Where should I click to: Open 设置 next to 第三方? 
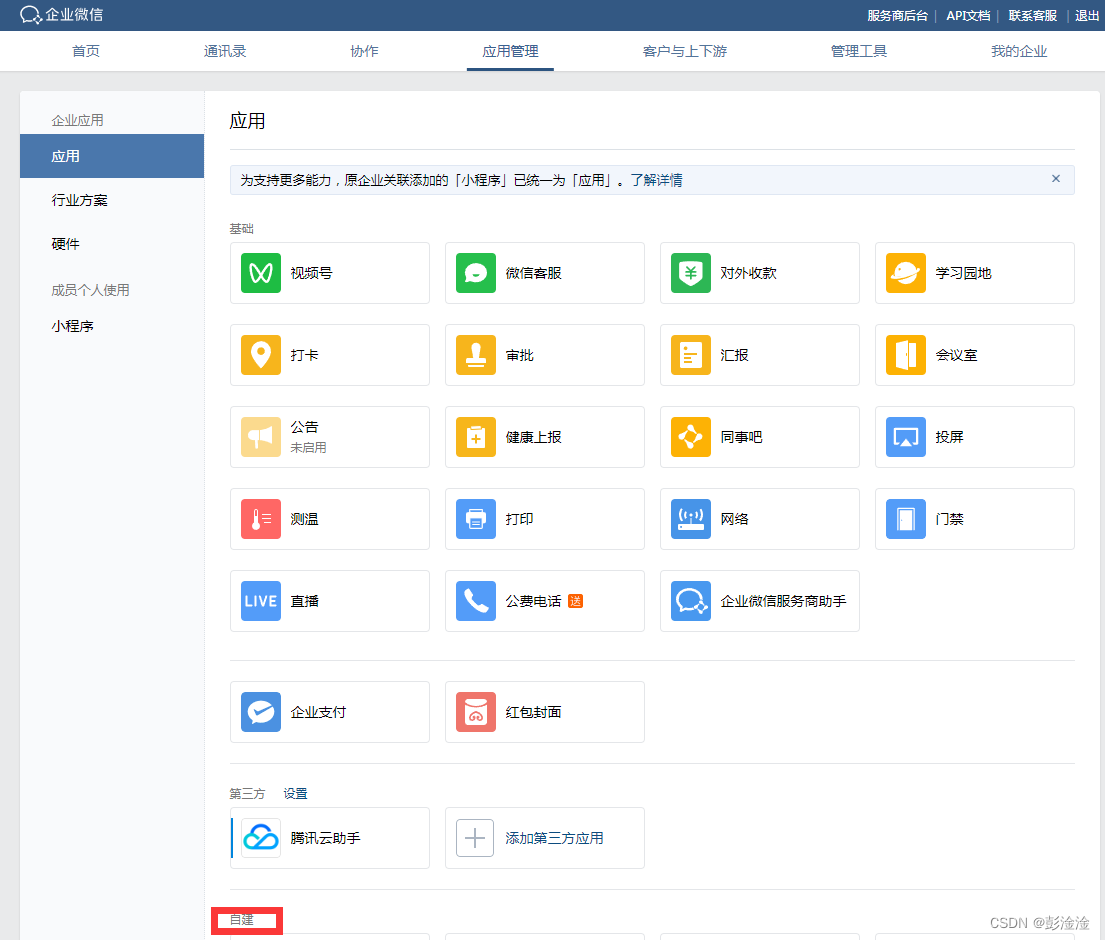295,793
